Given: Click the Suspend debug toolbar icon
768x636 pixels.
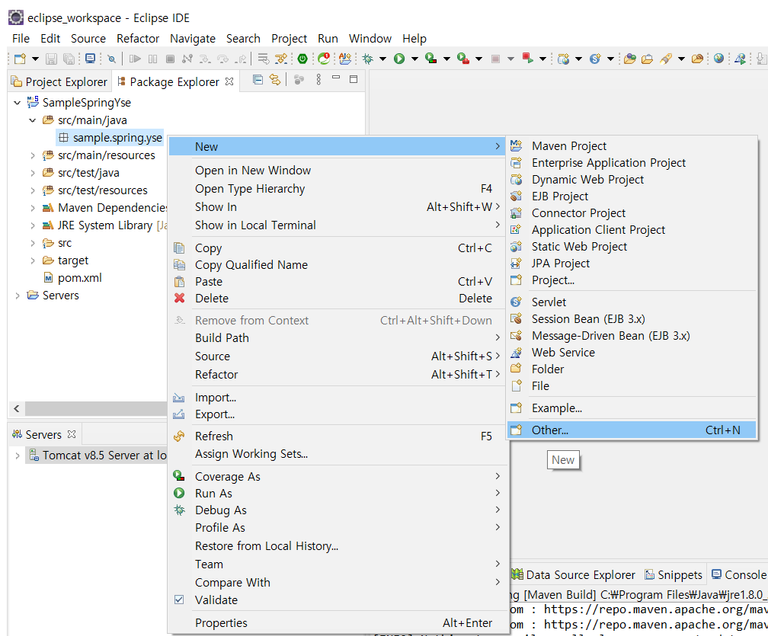Looking at the screenshot, I should tap(153, 59).
